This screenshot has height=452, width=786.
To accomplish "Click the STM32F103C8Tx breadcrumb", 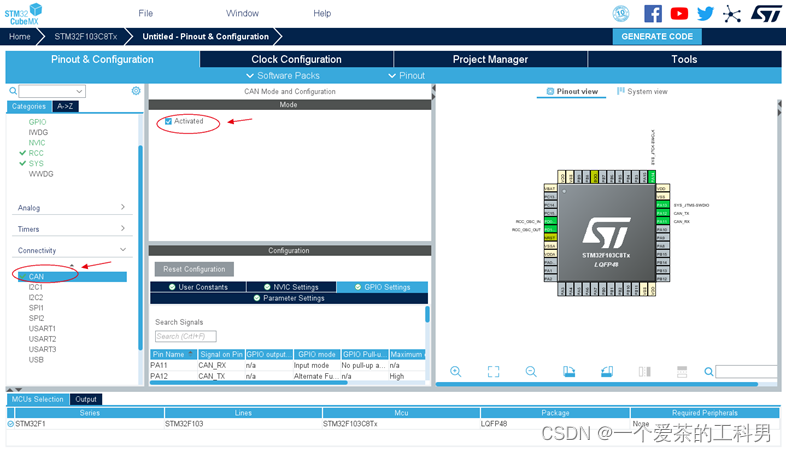I will 86,37.
